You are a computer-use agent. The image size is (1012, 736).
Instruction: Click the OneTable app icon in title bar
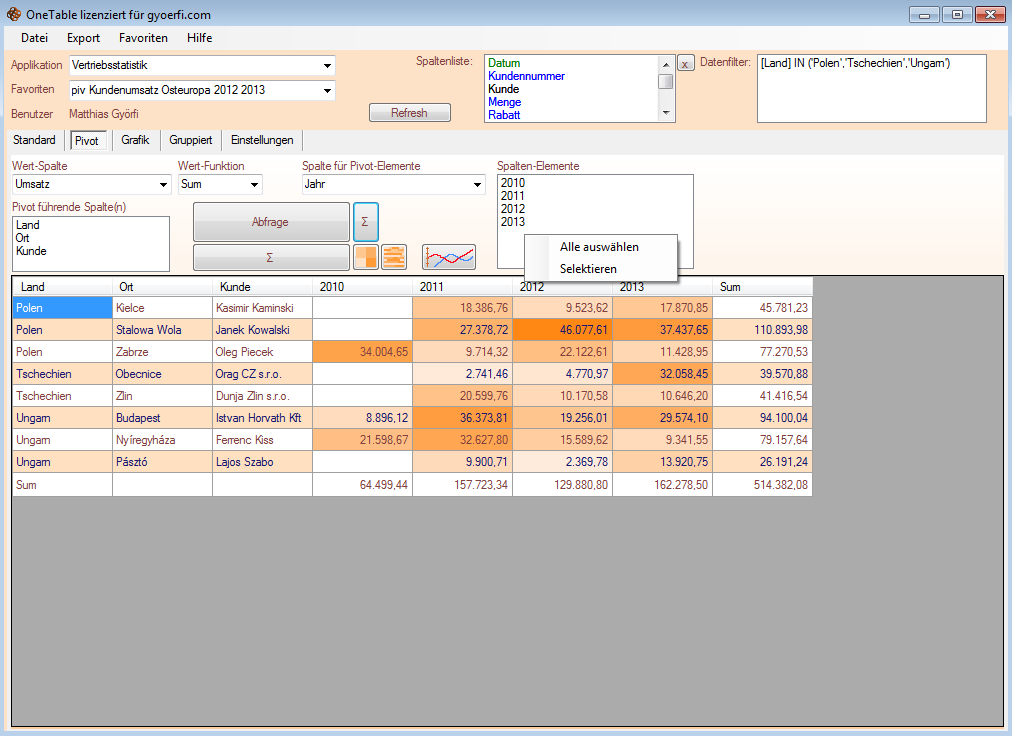click(14, 15)
